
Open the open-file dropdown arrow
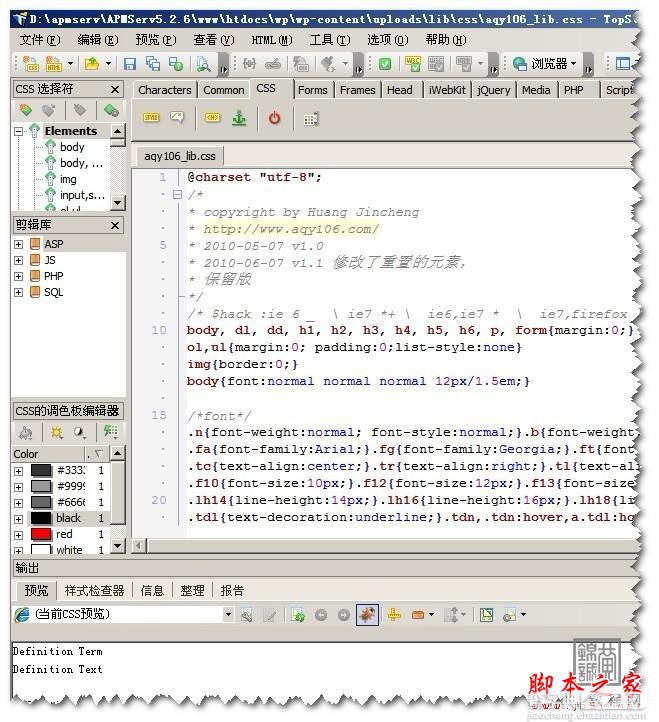(x=108, y=64)
